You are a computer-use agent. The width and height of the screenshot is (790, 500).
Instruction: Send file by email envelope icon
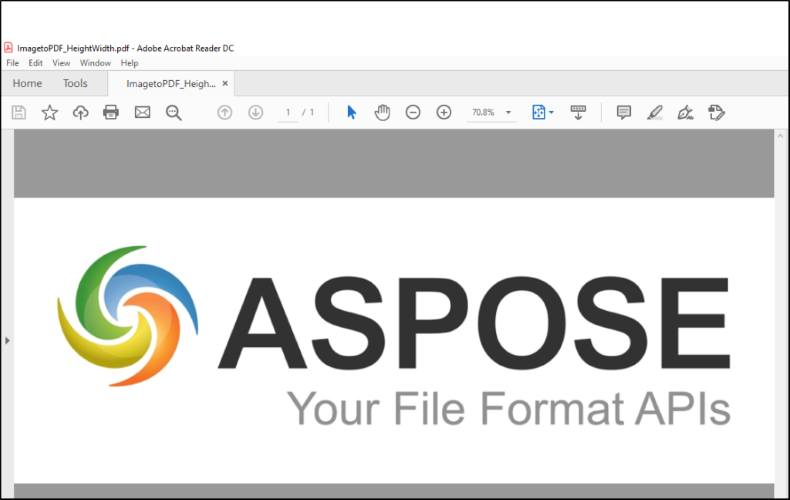pos(142,113)
